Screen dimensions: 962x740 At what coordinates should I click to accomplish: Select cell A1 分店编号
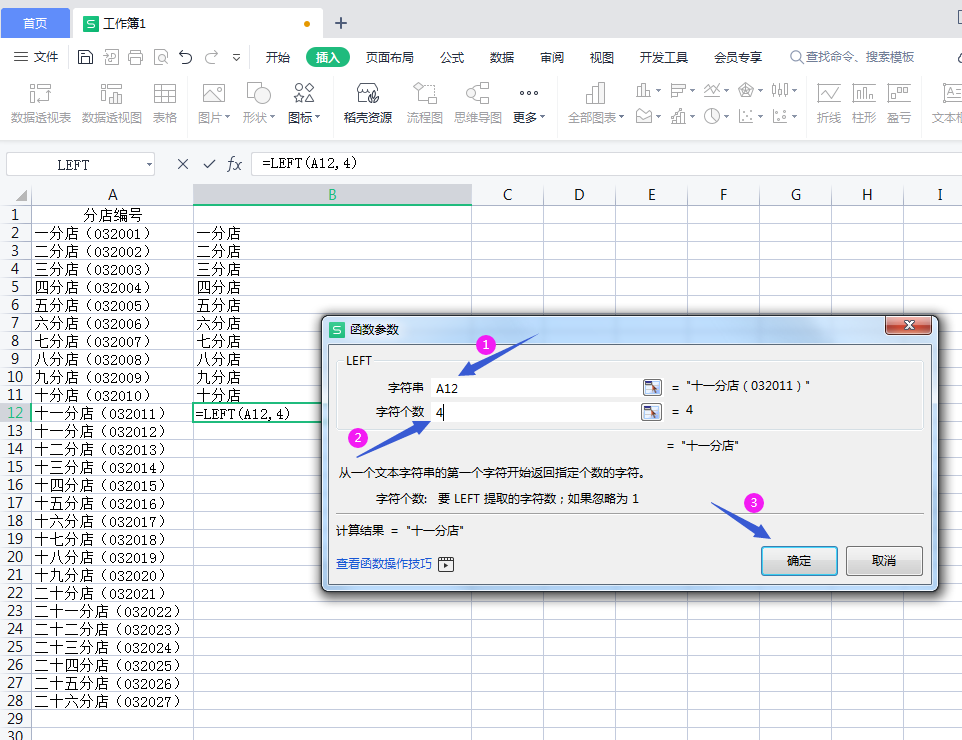pos(112,215)
